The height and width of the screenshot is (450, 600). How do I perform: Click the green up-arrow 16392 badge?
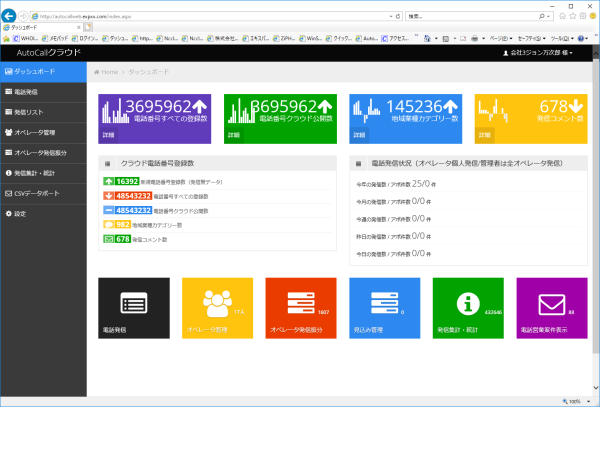[x=127, y=182]
